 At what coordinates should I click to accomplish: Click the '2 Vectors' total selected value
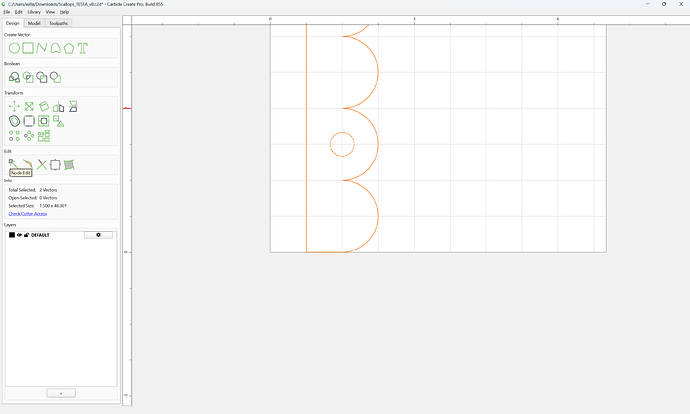tap(48, 190)
